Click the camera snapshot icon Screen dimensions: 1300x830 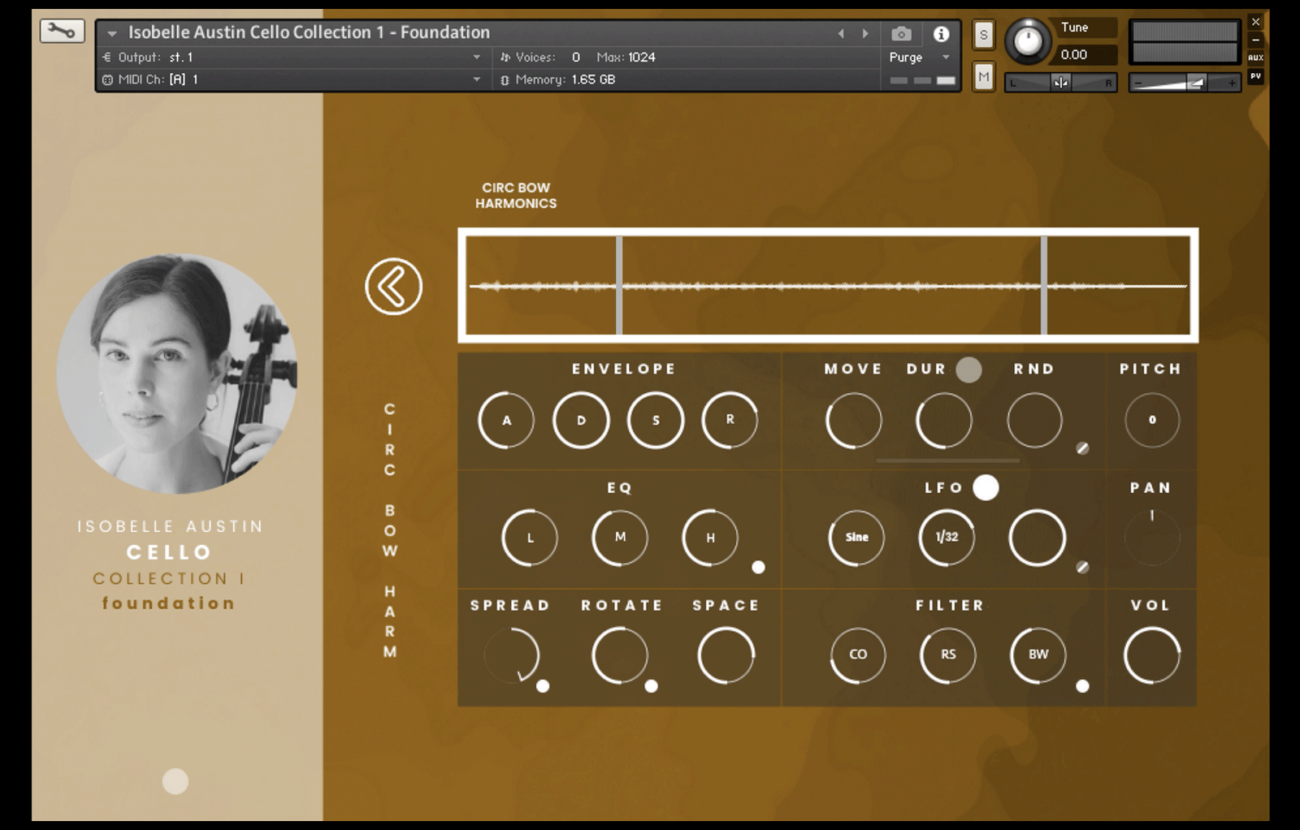(x=901, y=34)
